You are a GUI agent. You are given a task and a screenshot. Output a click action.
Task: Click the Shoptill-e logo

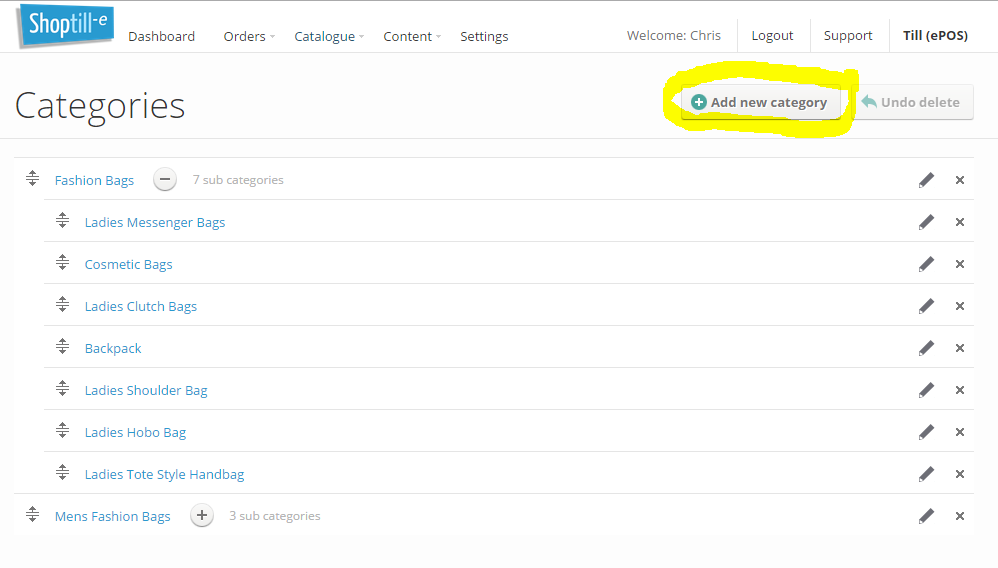66,25
